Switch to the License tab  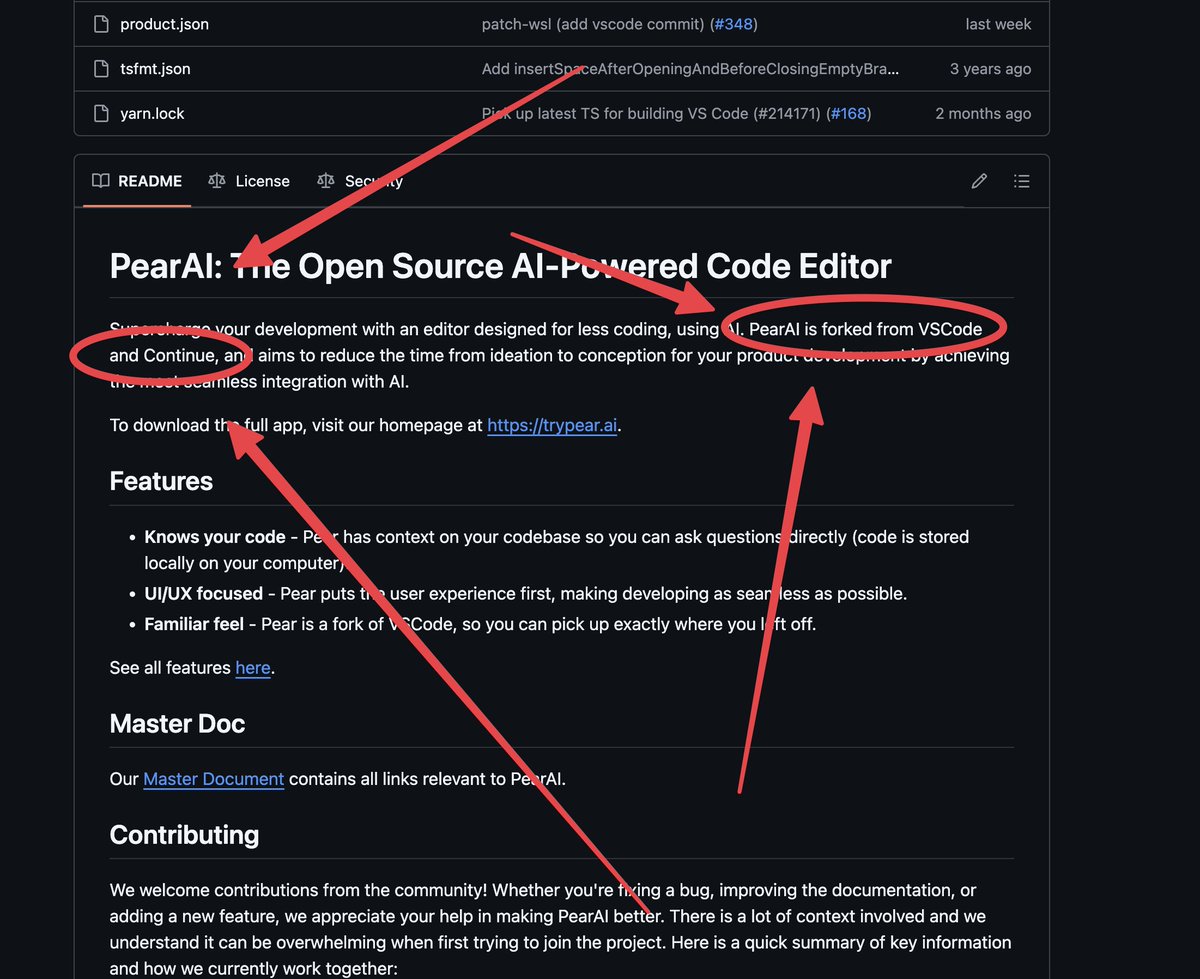click(249, 181)
